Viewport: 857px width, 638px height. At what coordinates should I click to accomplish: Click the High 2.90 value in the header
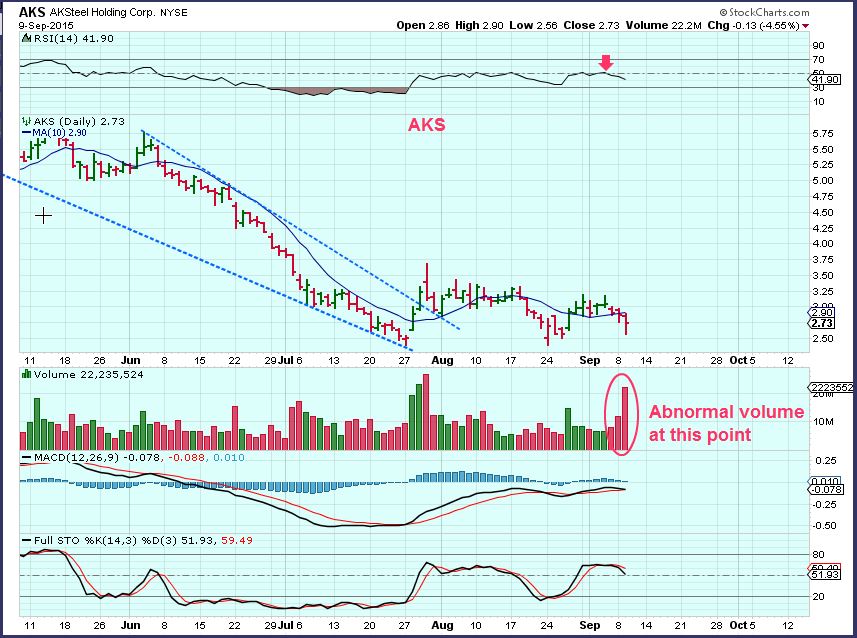(479, 25)
